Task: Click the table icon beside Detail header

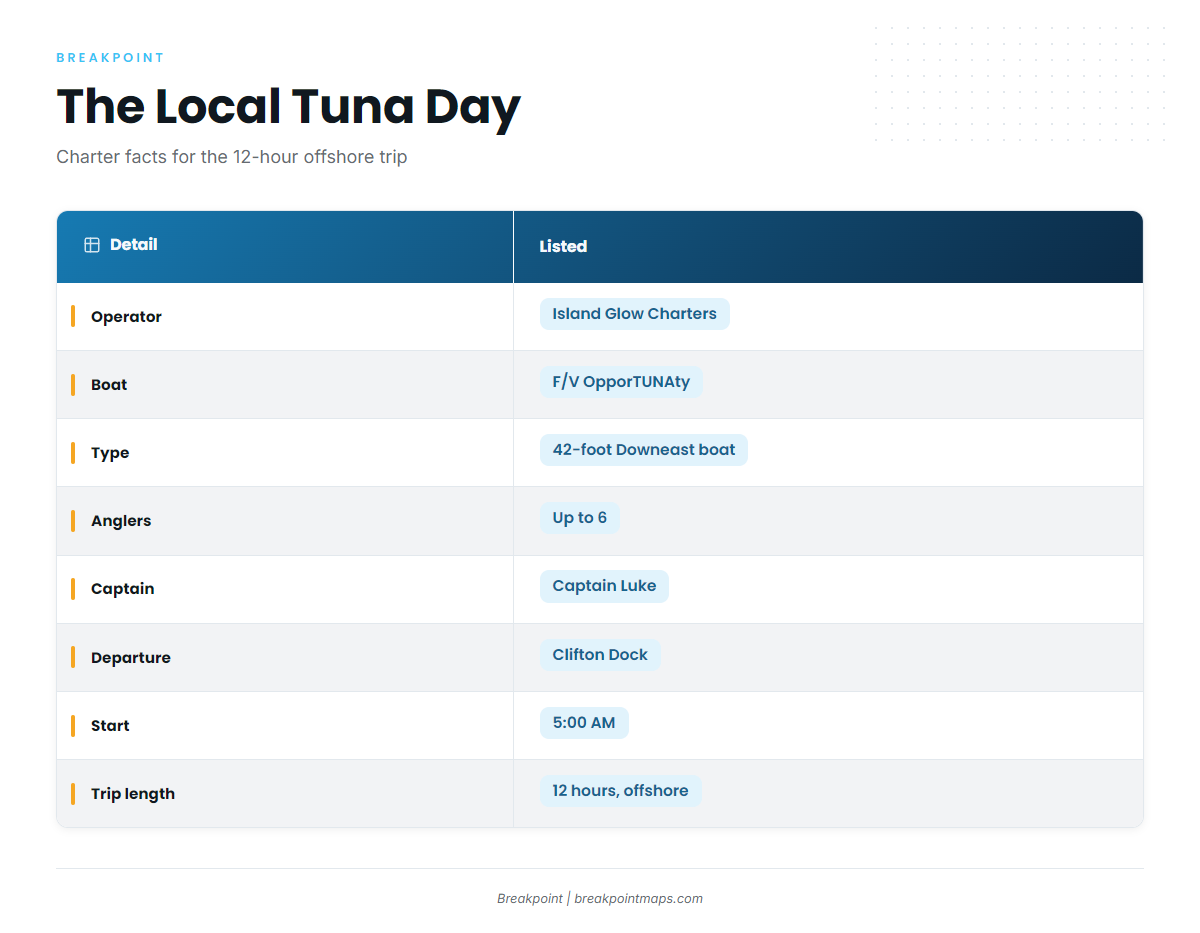Action: click(92, 245)
